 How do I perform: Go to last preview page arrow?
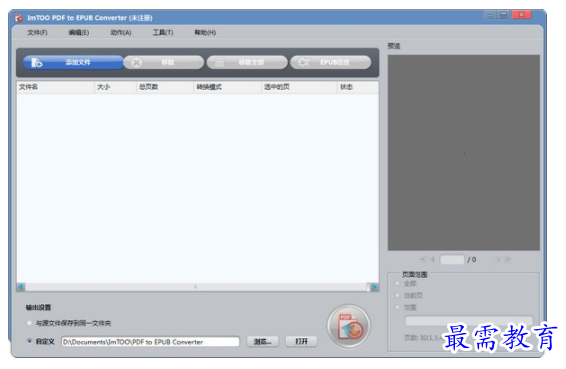click(508, 259)
